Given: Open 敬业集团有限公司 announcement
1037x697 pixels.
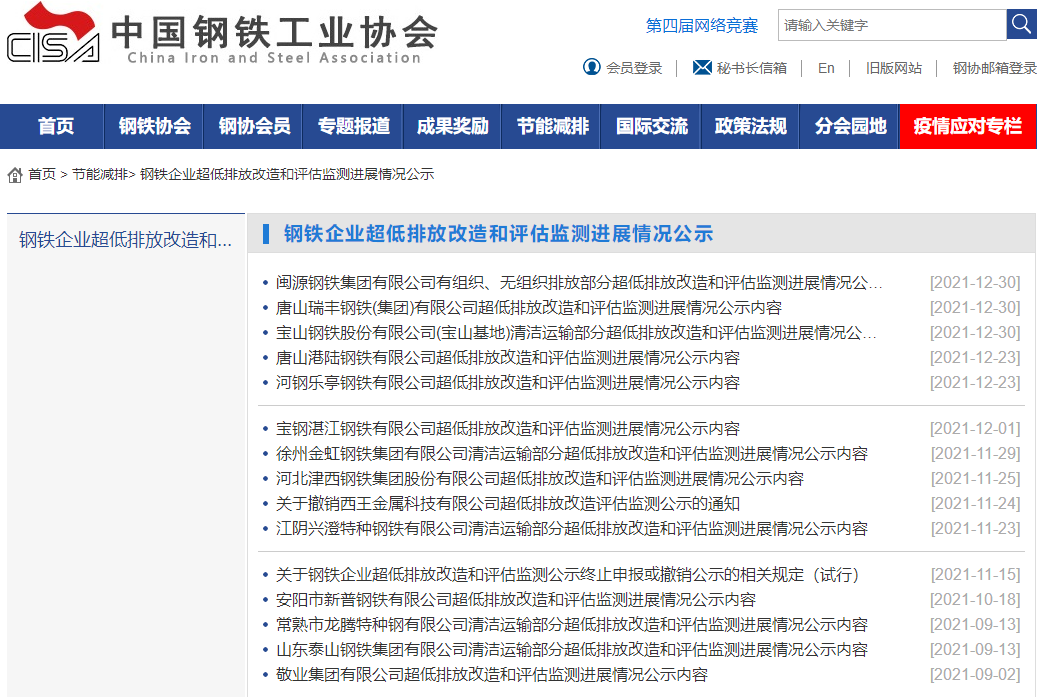Looking at the screenshot, I should tap(491, 675).
